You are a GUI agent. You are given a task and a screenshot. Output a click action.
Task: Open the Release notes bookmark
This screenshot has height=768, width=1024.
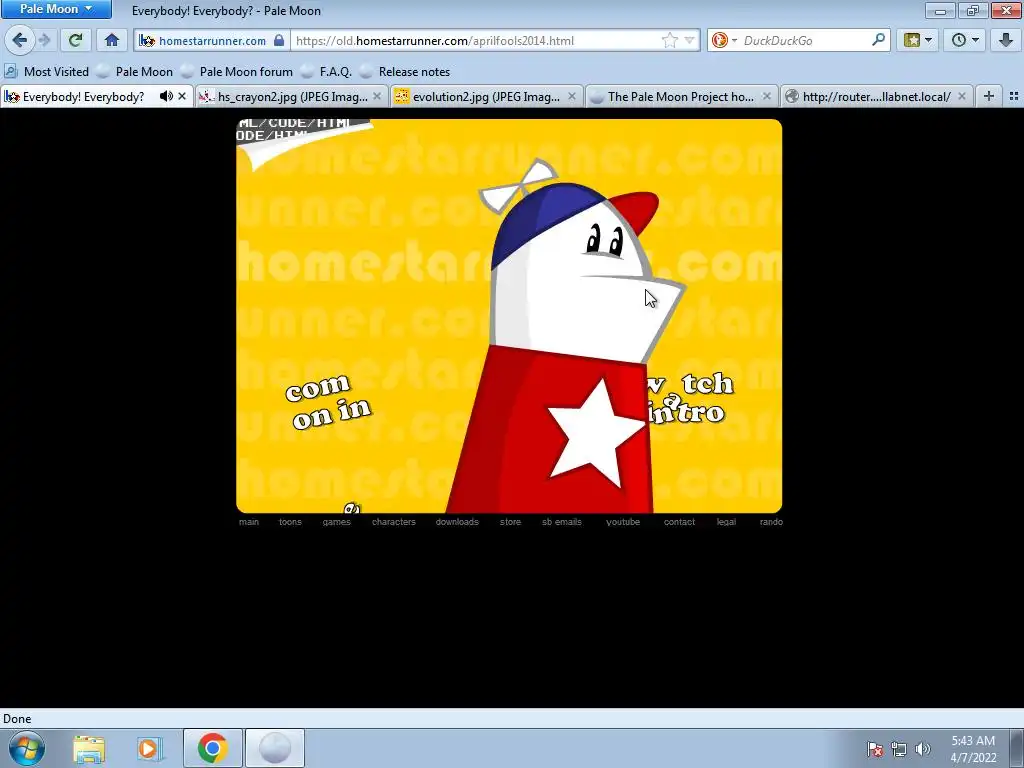click(405, 72)
